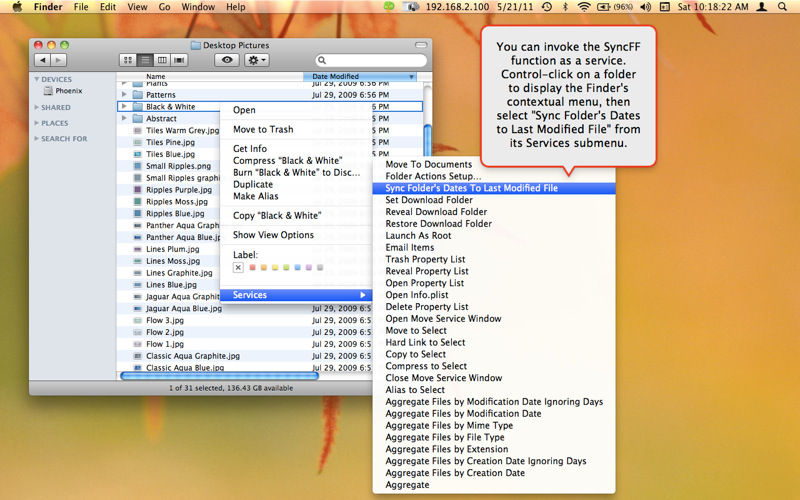
Task: Expand the SHARED sidebar section
Action: [37, 107]
